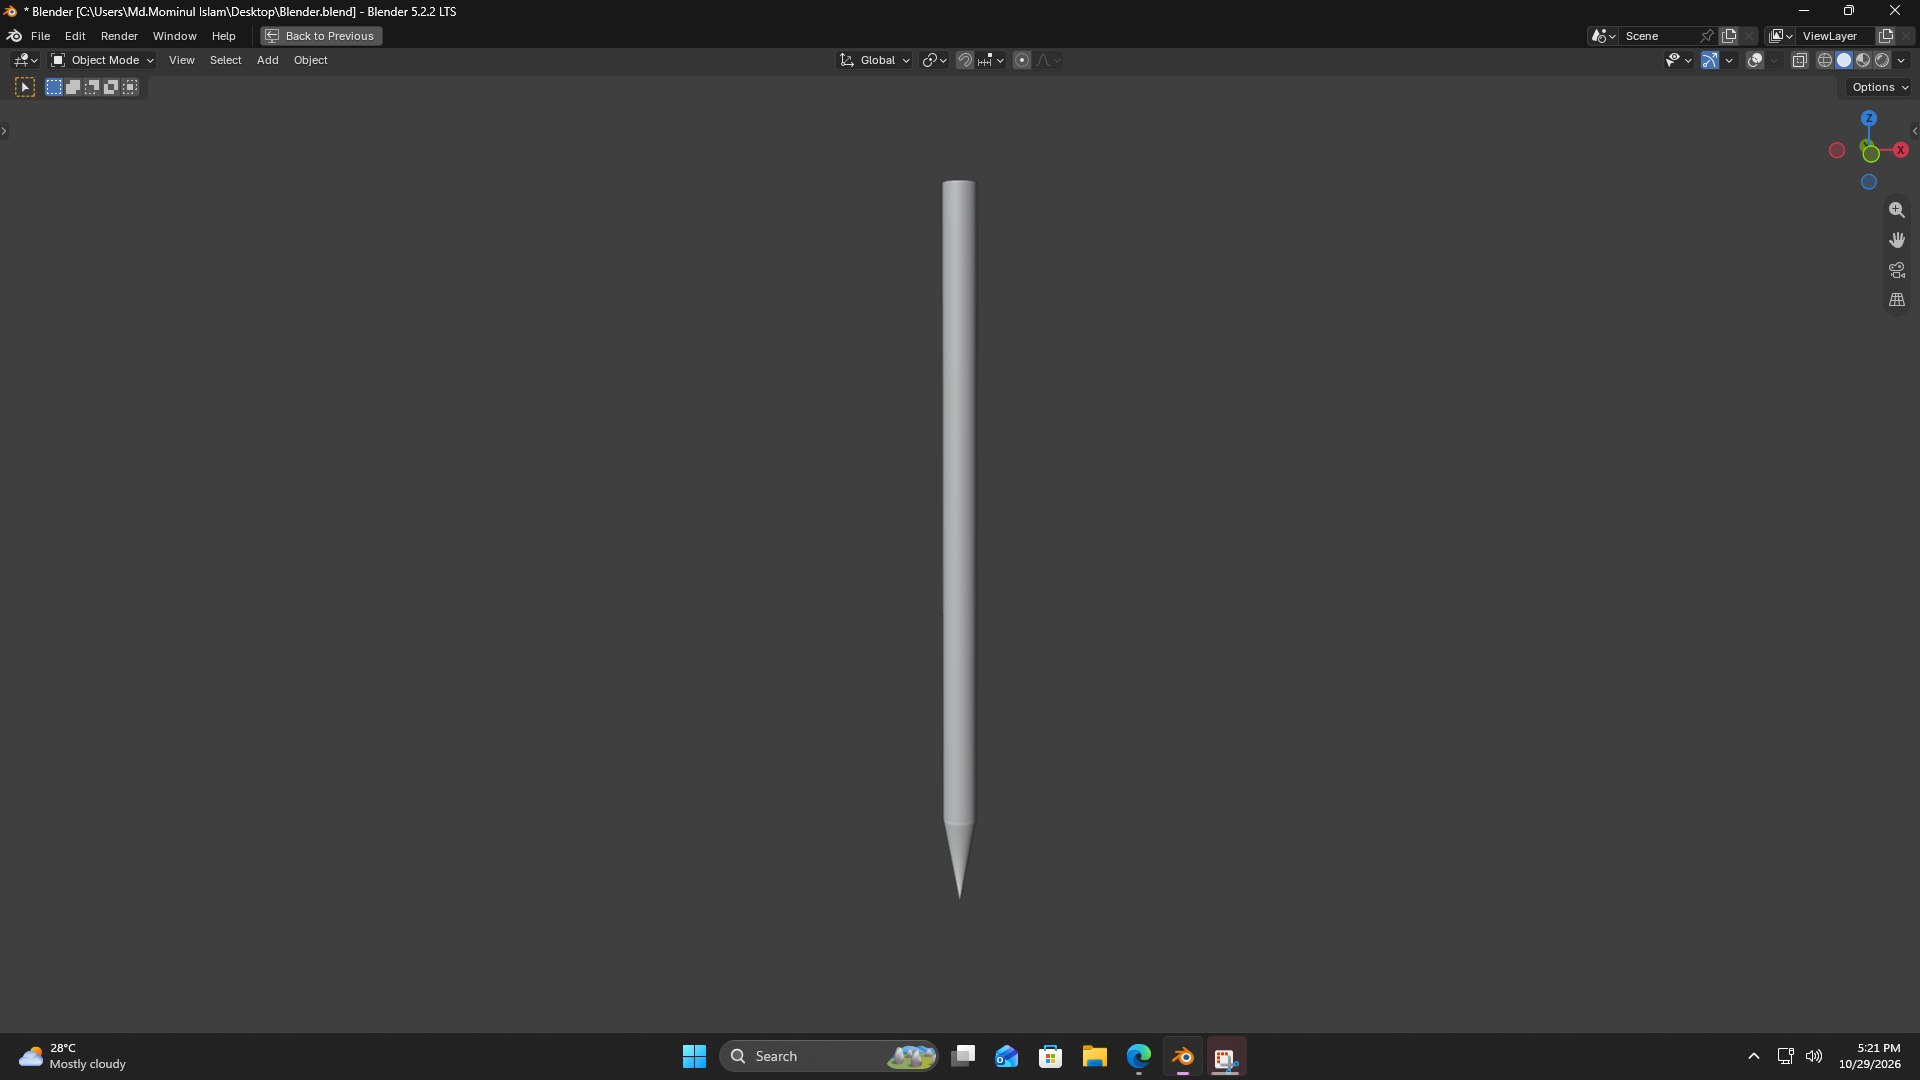
Task: Open the Object Mode dropdown
Action: click(102, 61)
